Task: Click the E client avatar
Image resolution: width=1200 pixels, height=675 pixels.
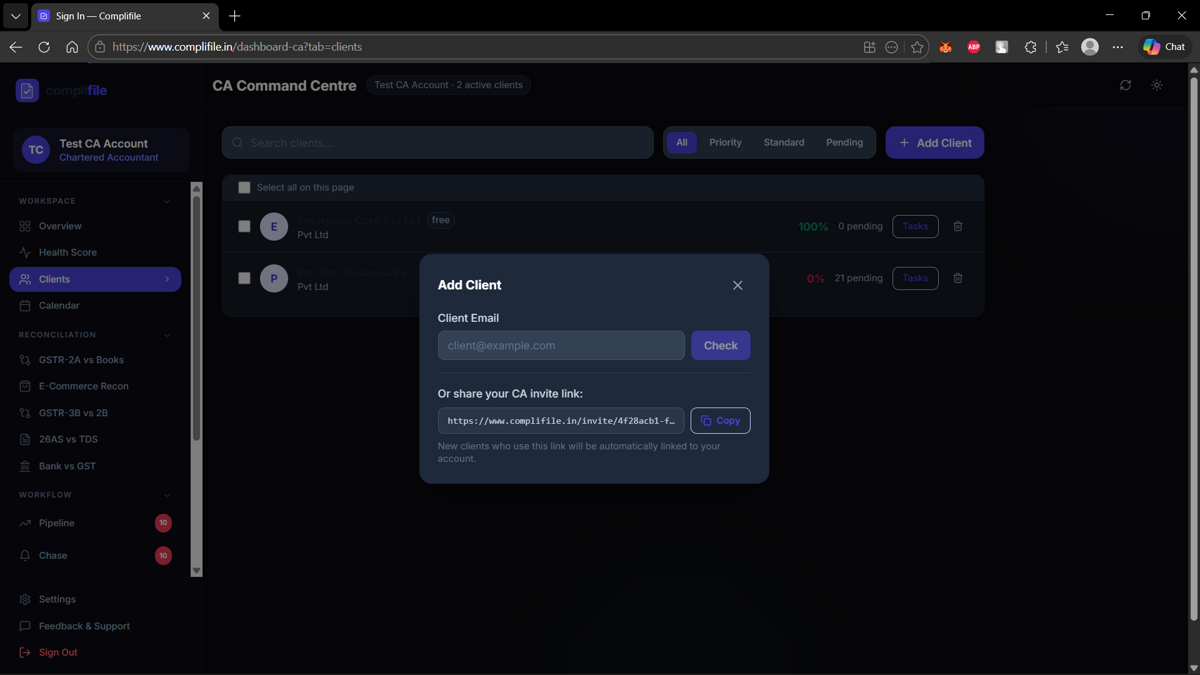Action: coord(274,226)
